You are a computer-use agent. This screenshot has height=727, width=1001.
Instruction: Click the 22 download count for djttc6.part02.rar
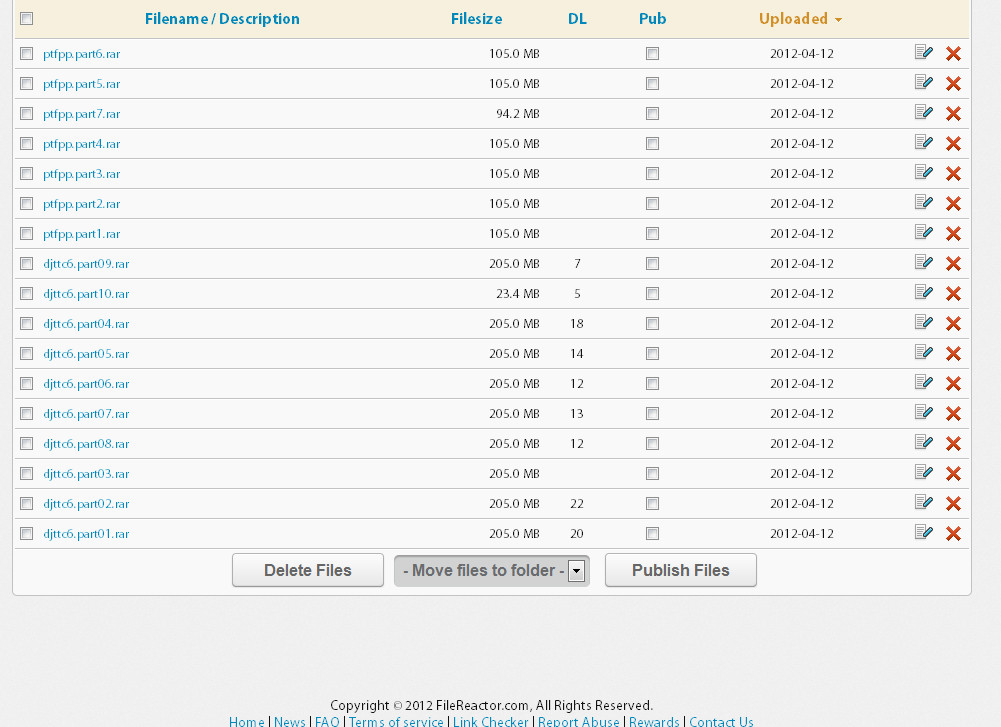(576, 504)
